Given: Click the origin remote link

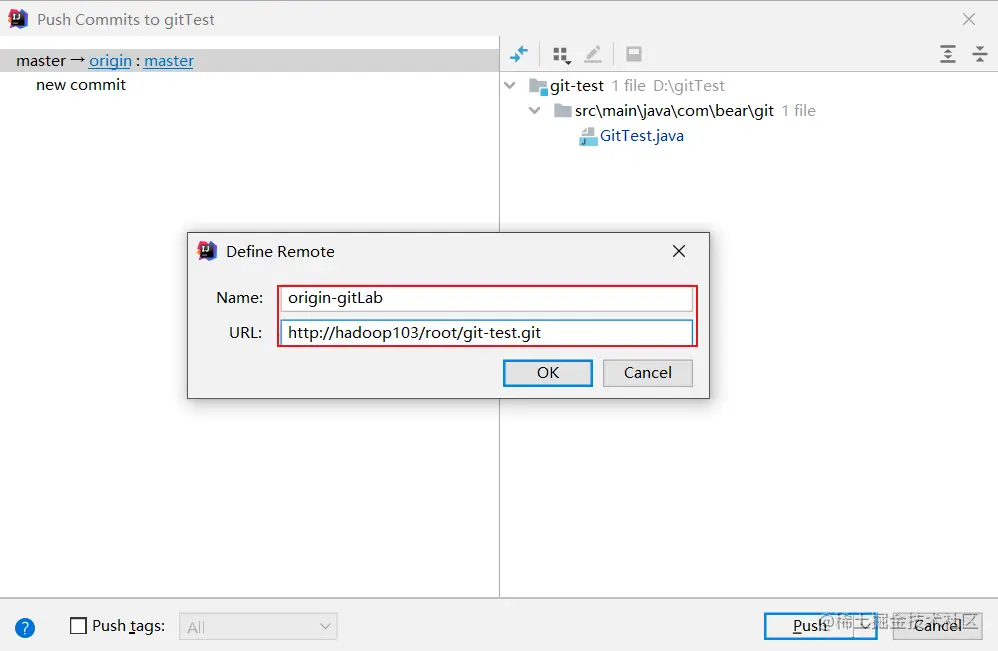Looking at the screenshot, I should coord(110,61).
